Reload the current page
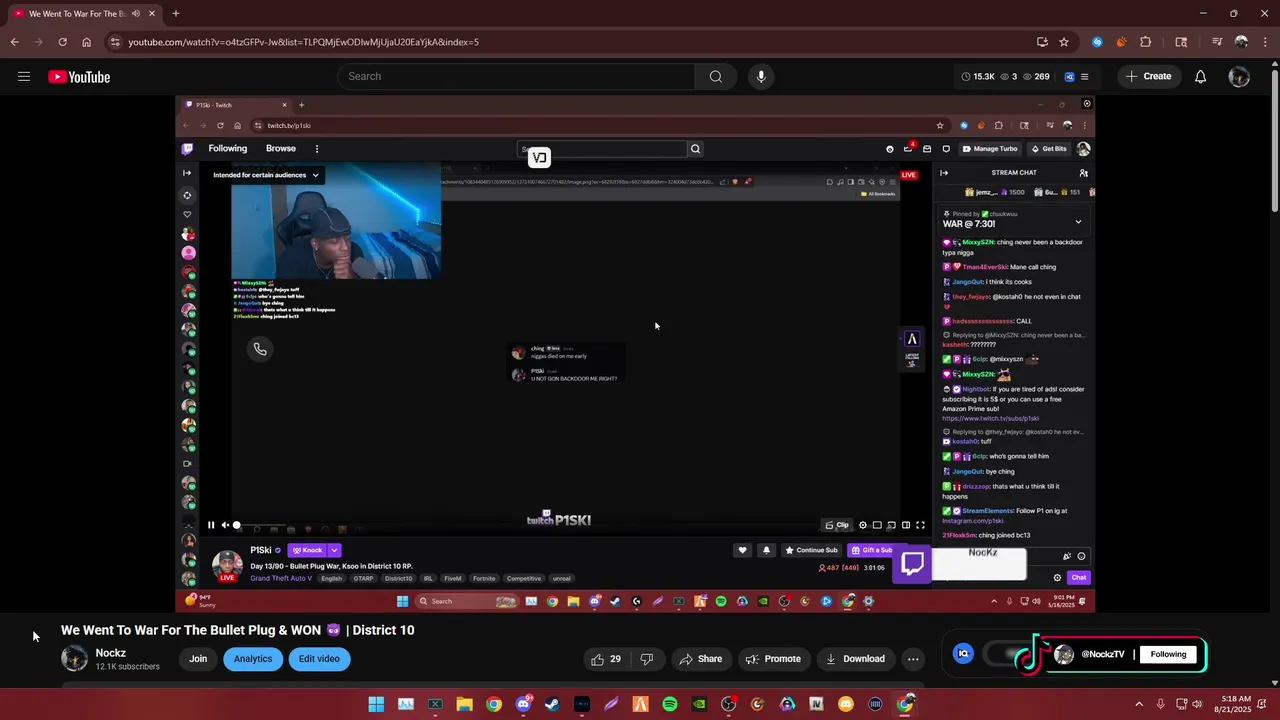The height and width of the screenshot is (720, 1280). tap(62, 42)
